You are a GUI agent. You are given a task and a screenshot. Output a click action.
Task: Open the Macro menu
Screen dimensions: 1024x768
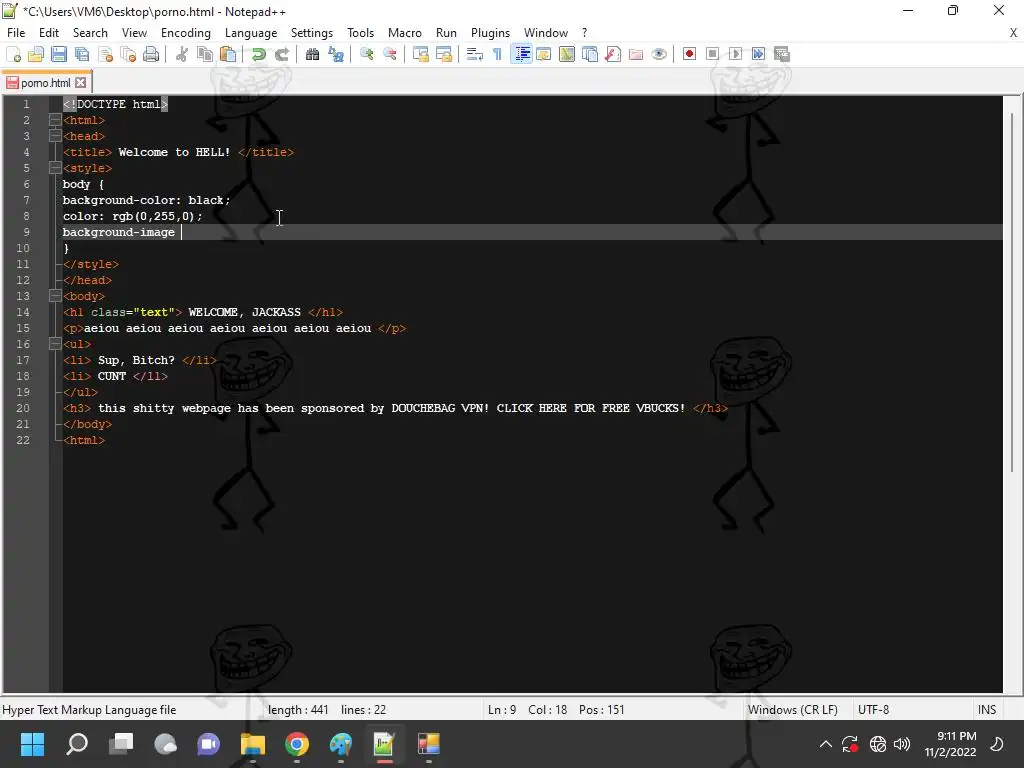coord(405,33)
